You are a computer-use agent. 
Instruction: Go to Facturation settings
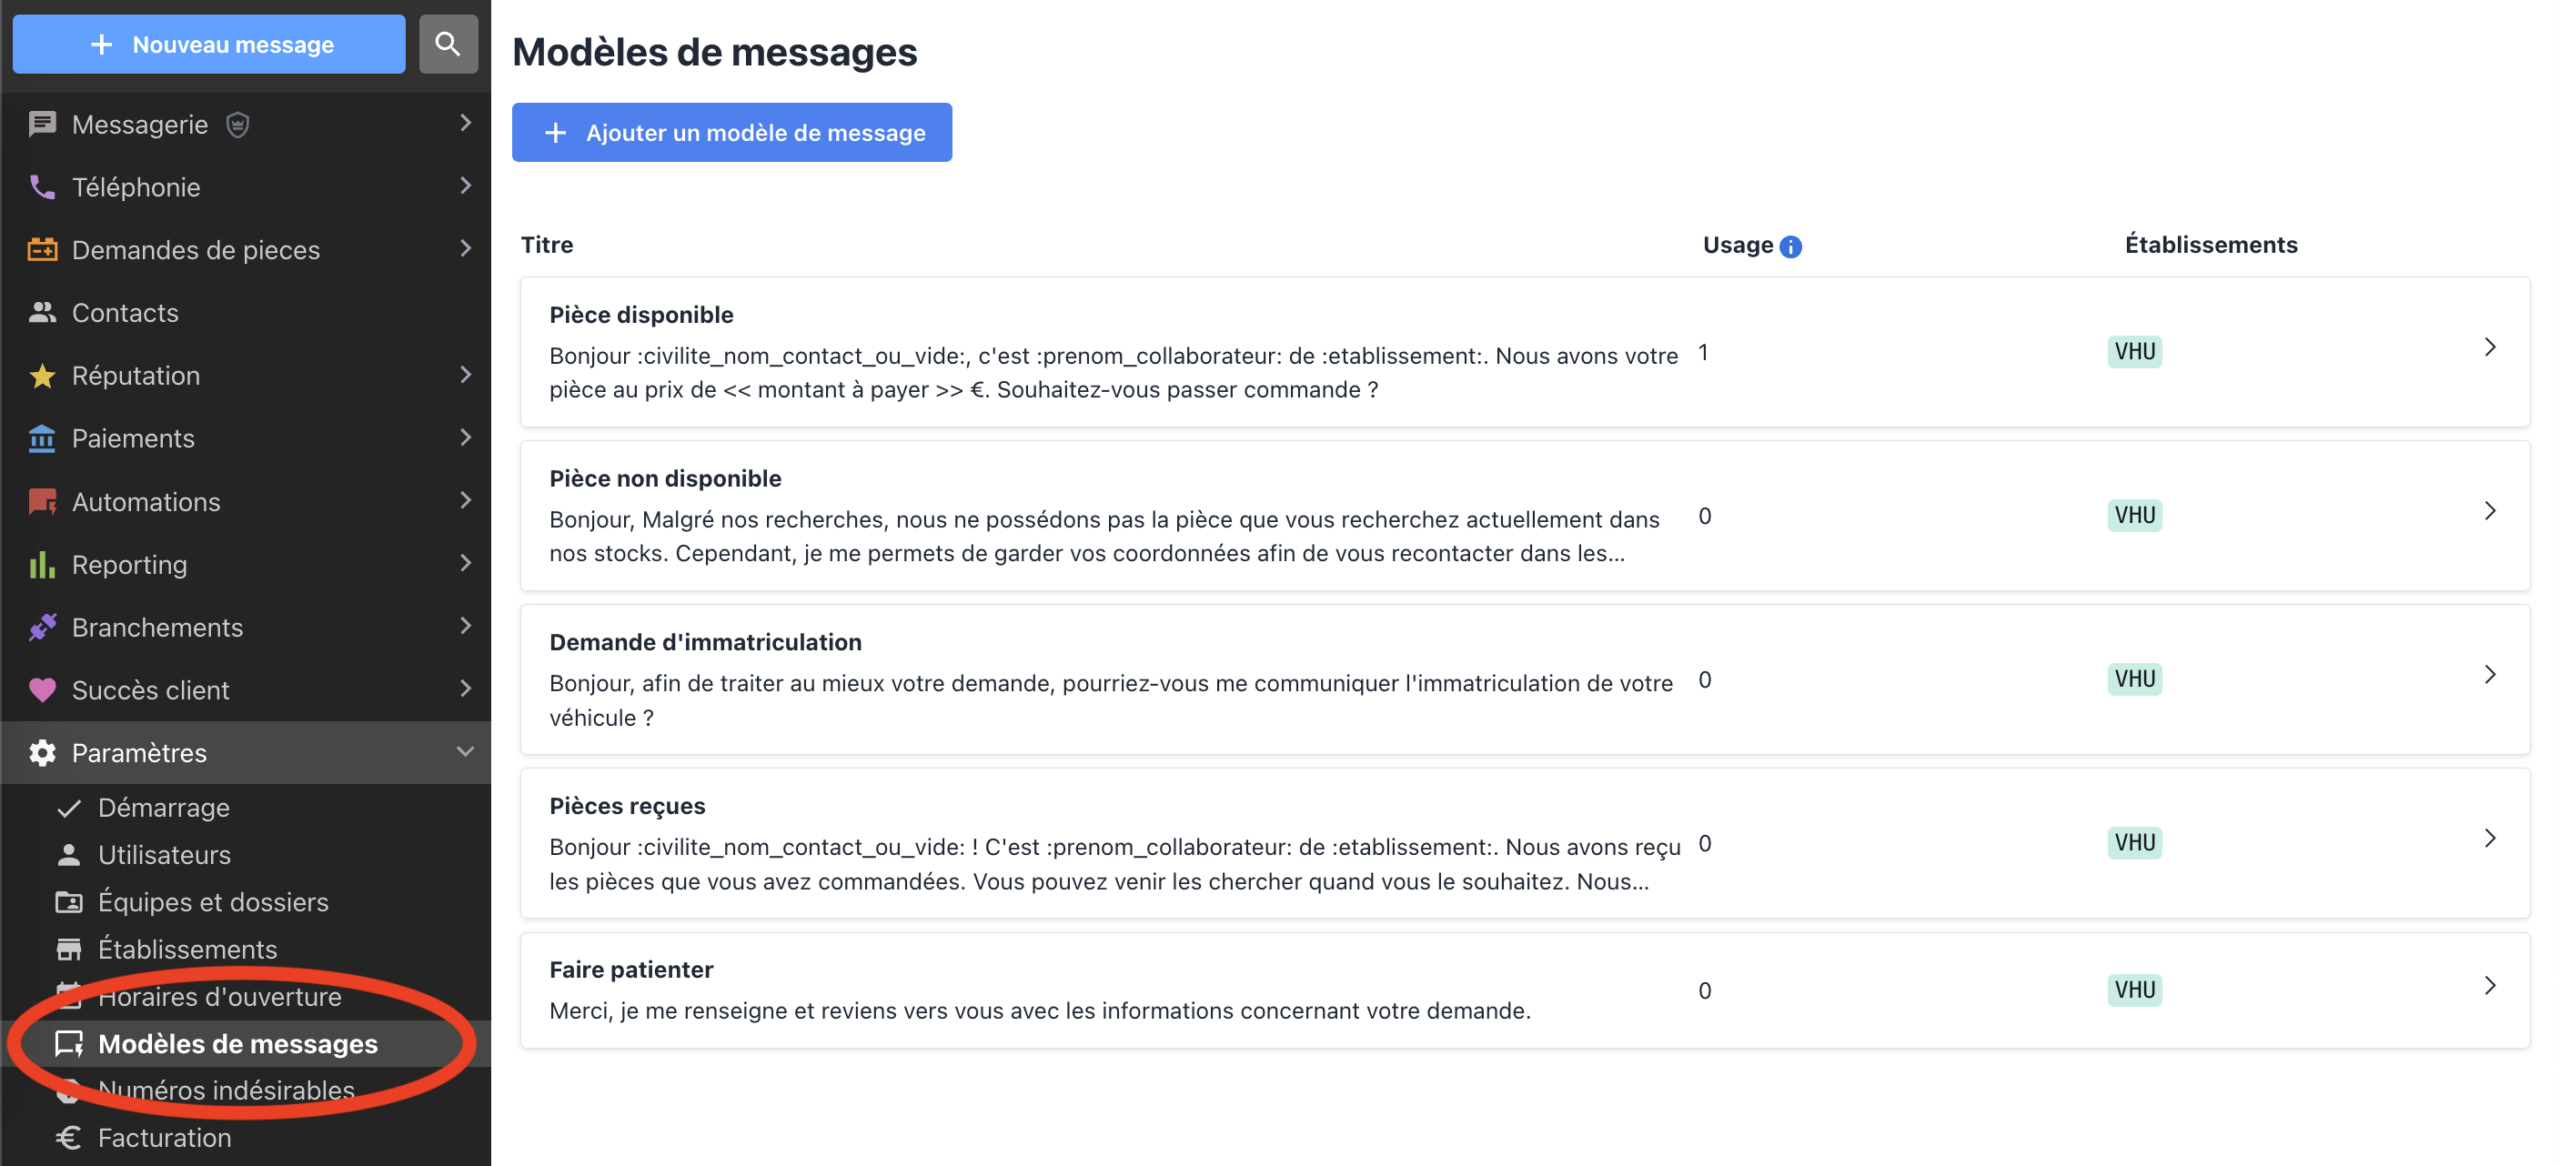[164, 1138]
